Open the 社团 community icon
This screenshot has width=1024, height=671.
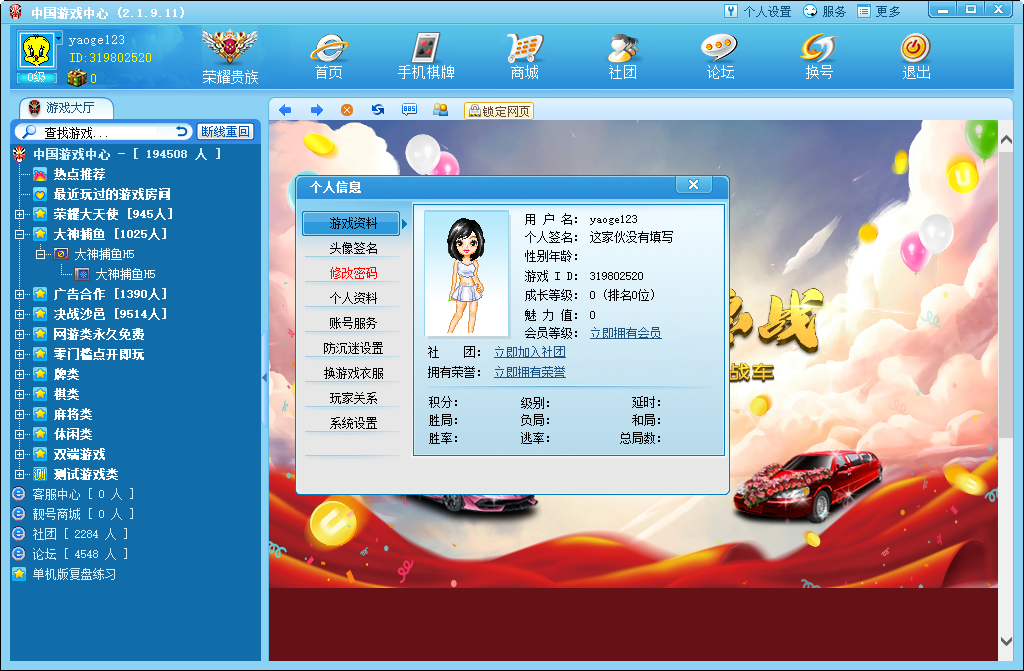pos(622,57)
